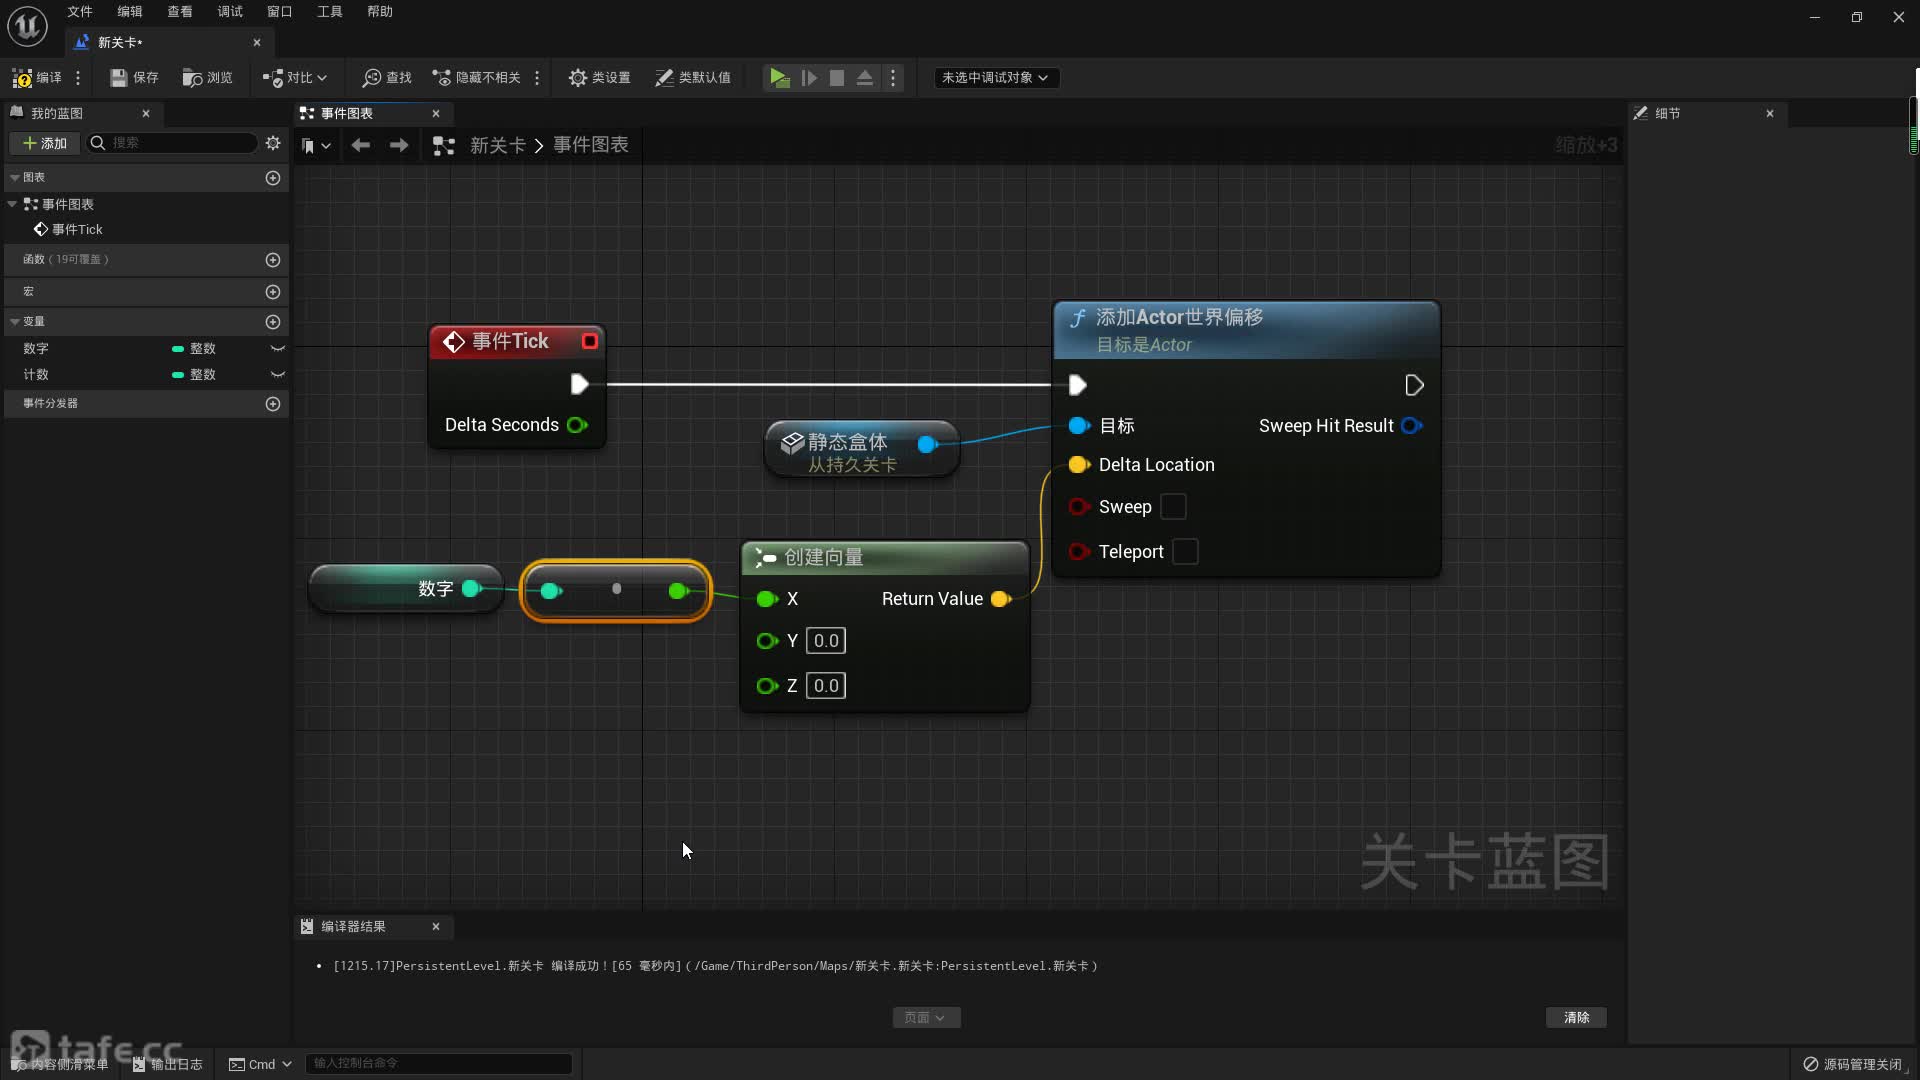This screenshot has width=1920, height=1080.
Task: Click the Sweep Hit Result output pin
Action: click(x=1412, y=426)
